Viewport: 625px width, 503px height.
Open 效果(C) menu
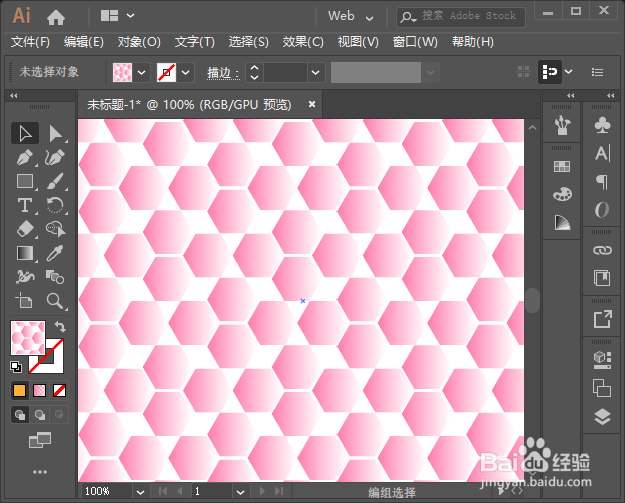click(x=303, y=42)
